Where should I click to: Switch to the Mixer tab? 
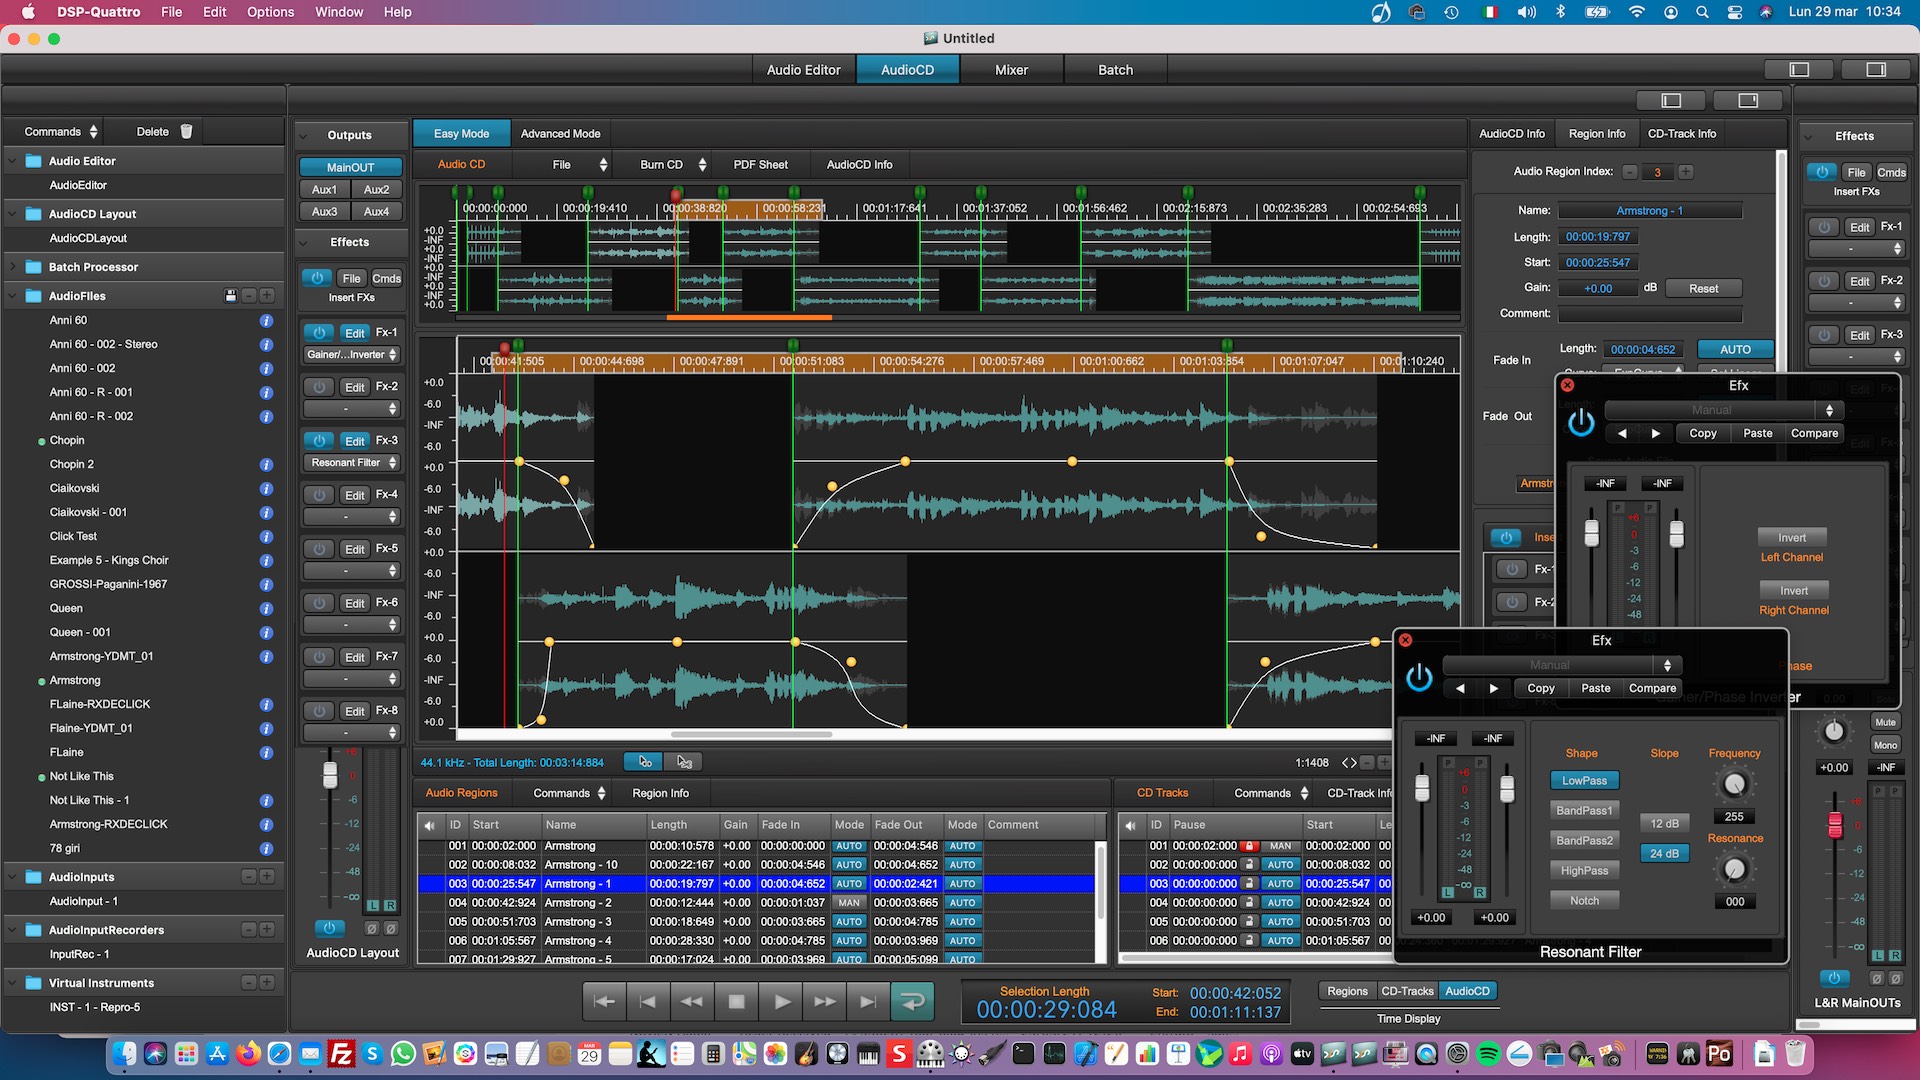1011,70
